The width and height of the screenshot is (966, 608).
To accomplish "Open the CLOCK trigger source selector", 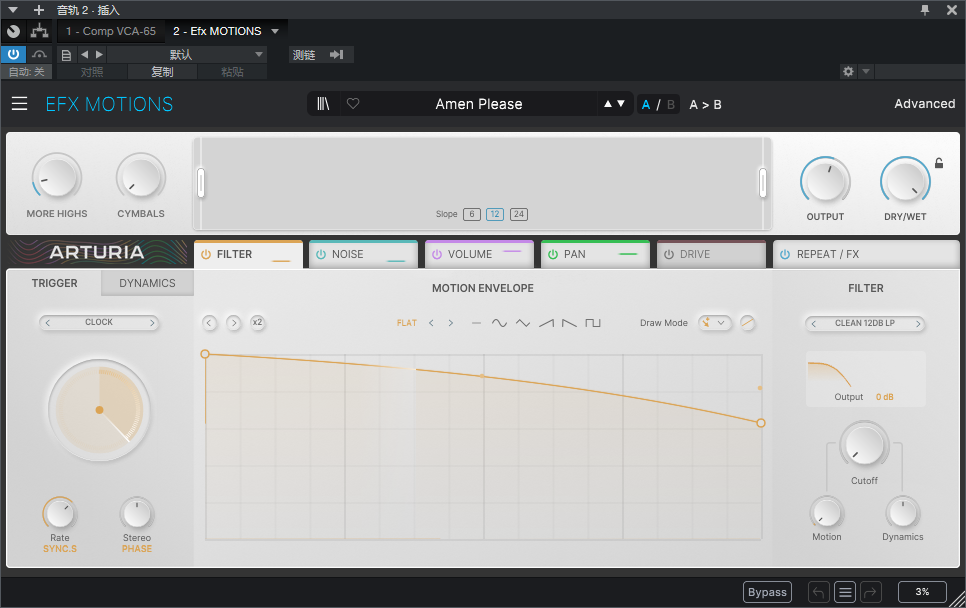I will pyautogui.click(x=99, y=322).
